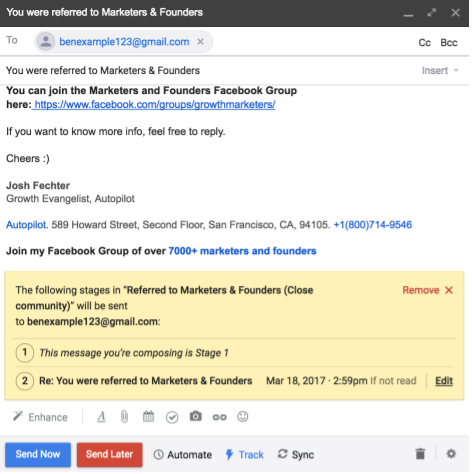Screen dimensions: 472x474
Task: Remove benexample123@gmail.com recipient chip
Action: tap(200, 42)
